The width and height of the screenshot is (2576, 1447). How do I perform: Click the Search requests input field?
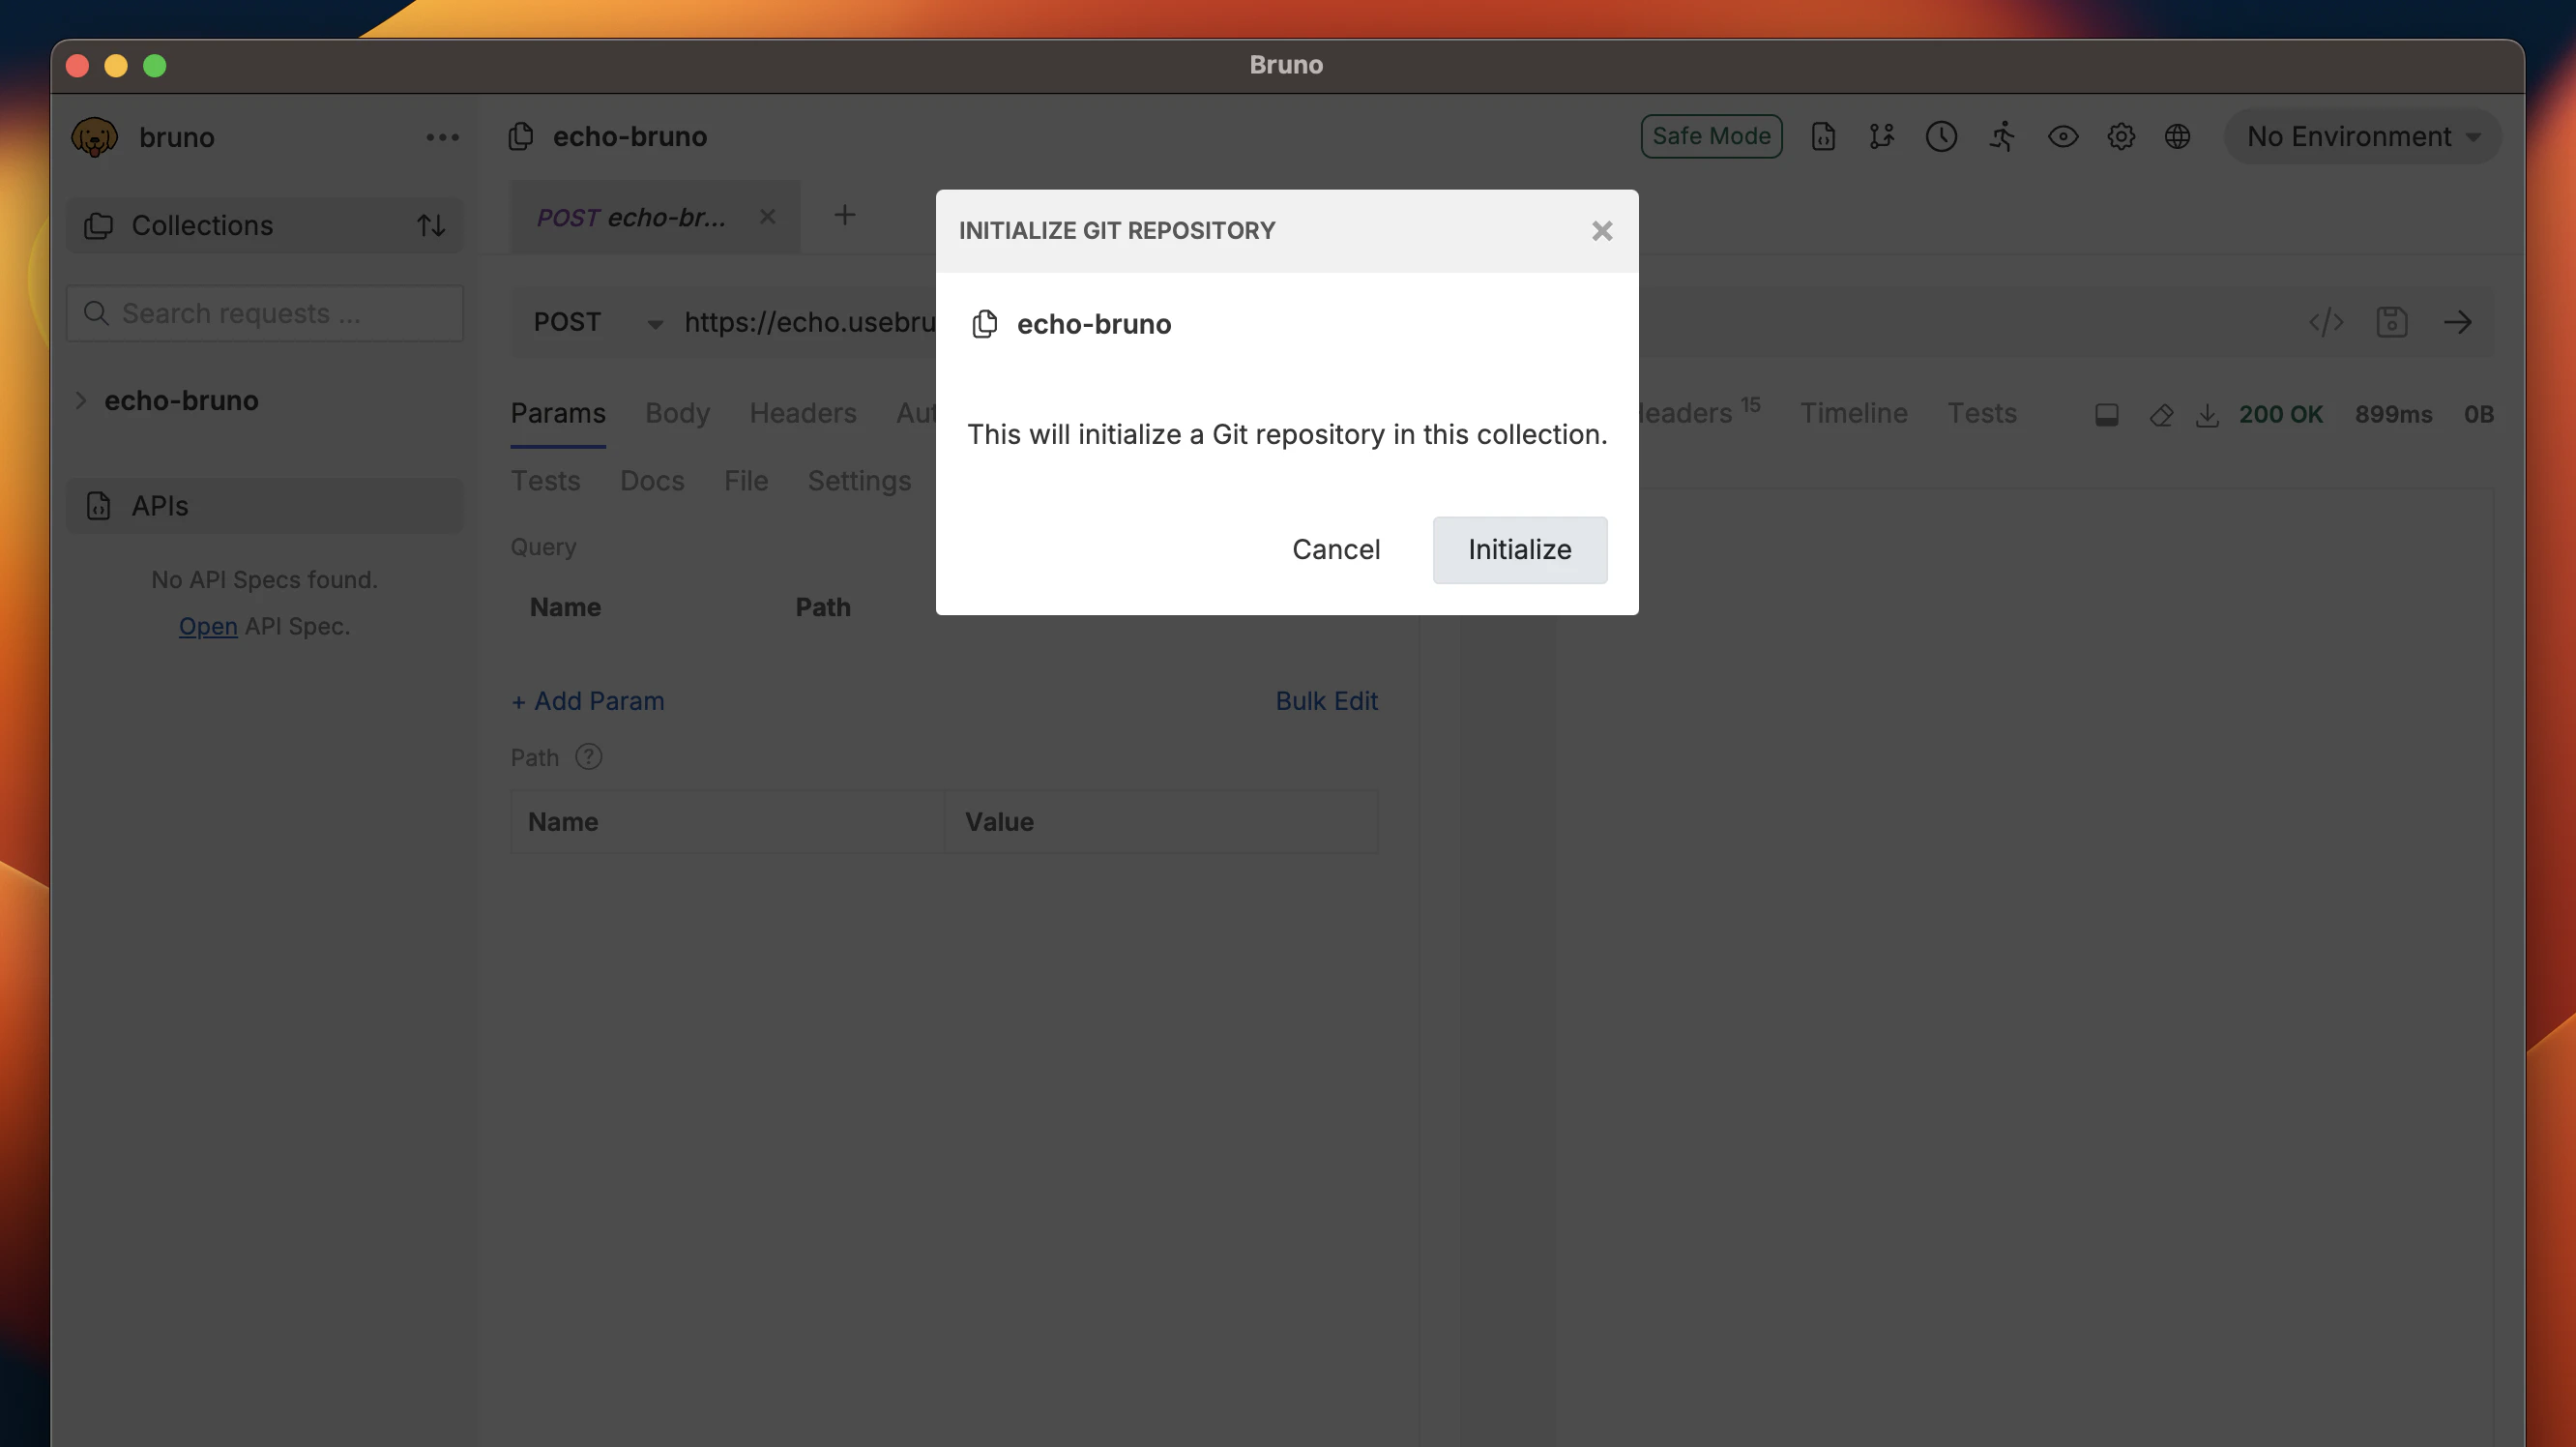coord(264,312)
